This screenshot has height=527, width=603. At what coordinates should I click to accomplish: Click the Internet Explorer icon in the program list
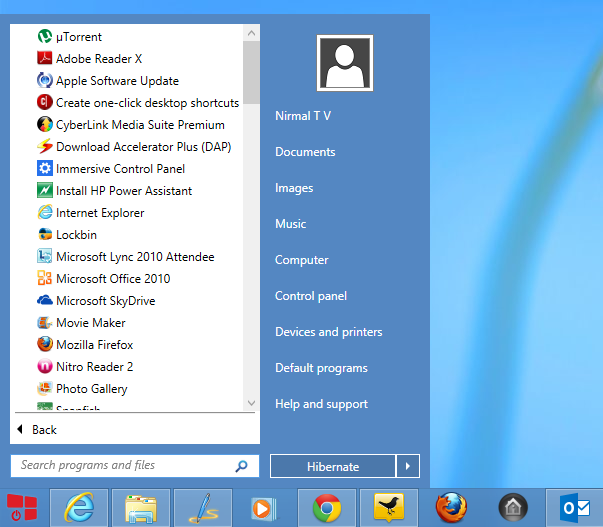pyautogui.click(x=45, y=212)
